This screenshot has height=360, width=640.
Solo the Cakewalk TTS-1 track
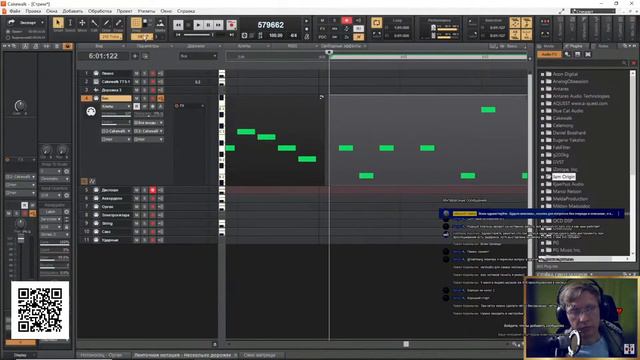click(144, 82)
